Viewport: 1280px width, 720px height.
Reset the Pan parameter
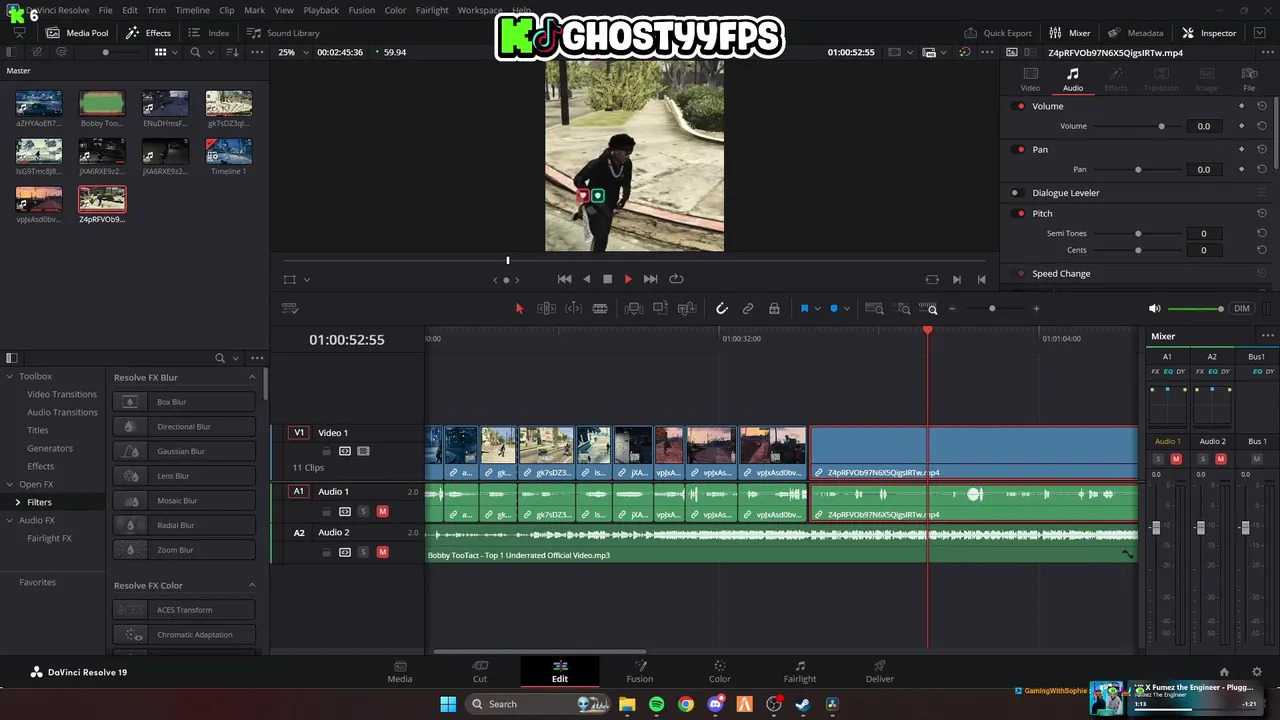tap(1262, 149)
